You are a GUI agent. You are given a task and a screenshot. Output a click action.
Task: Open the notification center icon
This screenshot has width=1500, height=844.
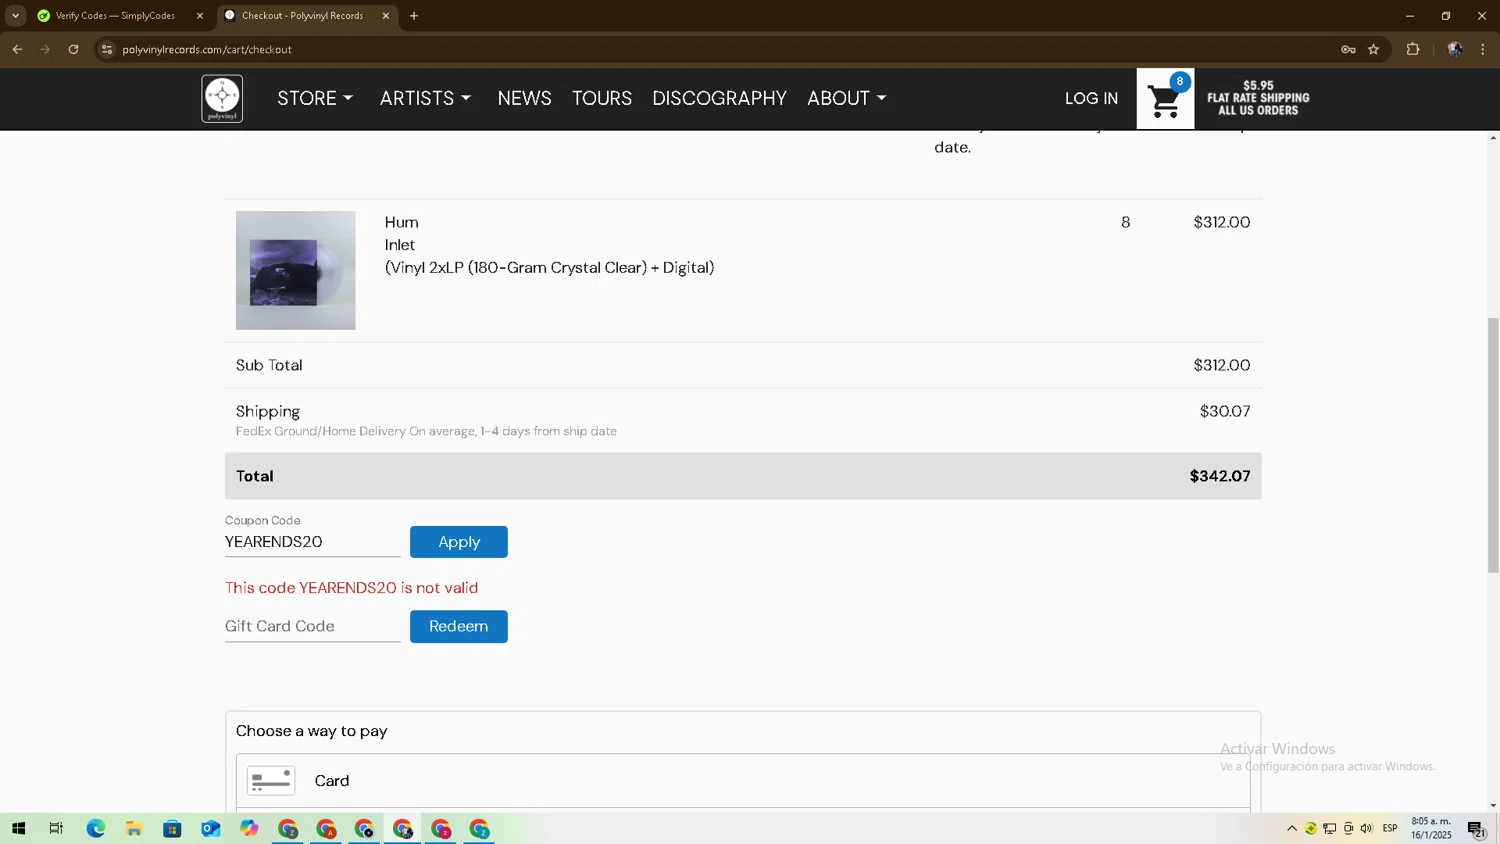coord(1476,829)
